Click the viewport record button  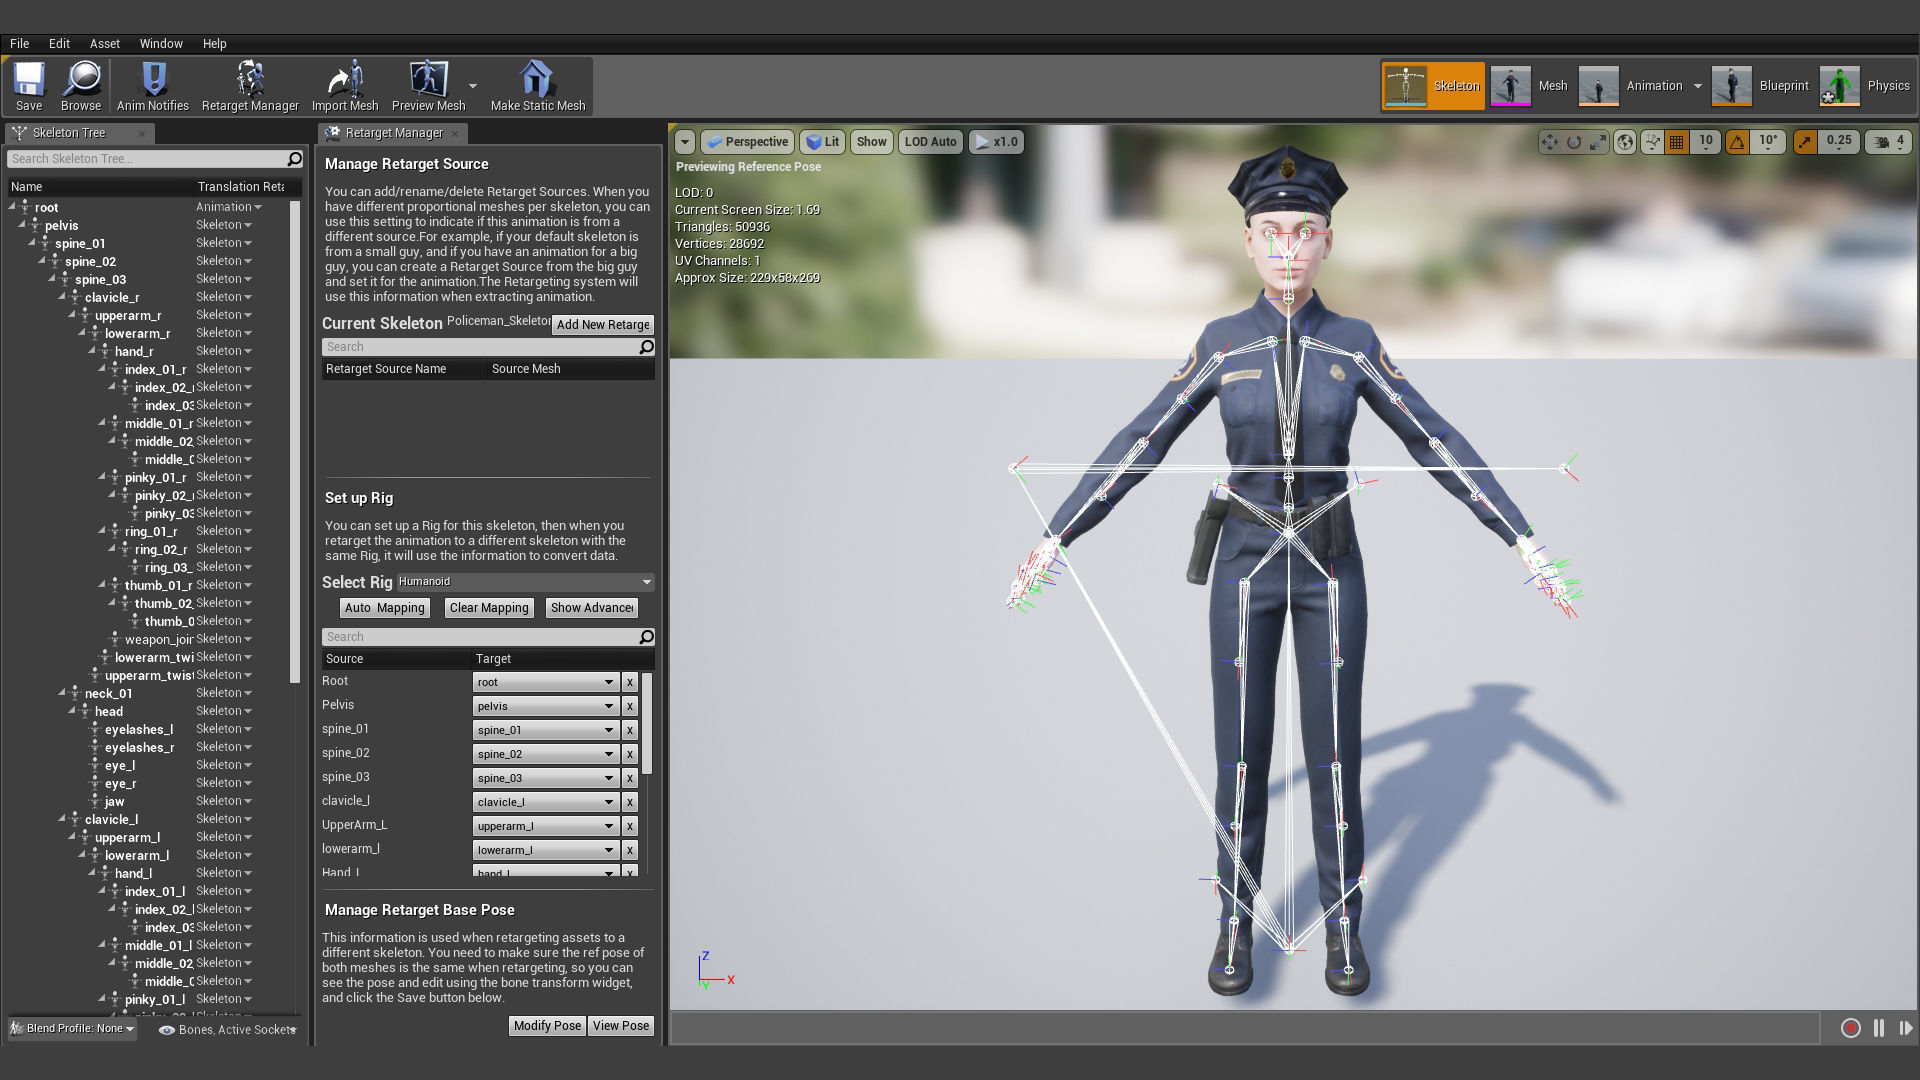tap(1850, 1028)
